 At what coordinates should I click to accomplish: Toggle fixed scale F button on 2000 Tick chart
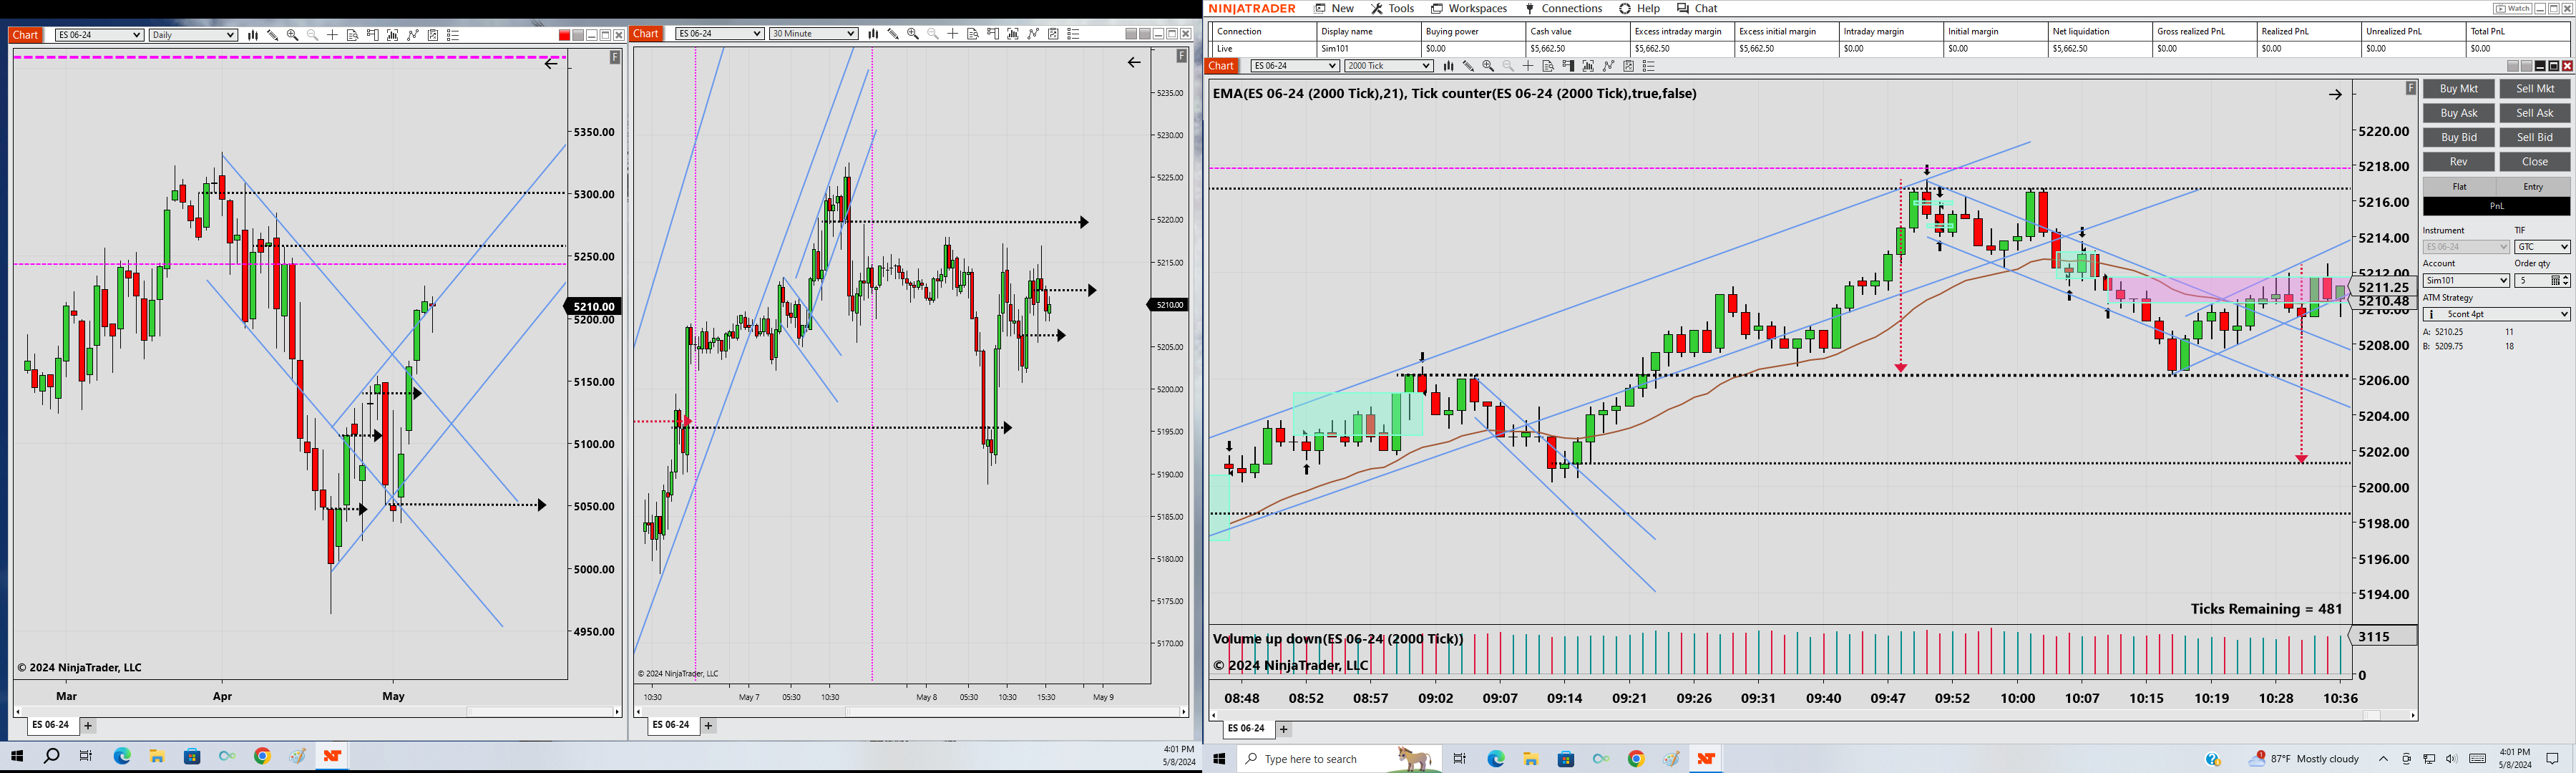coord(2410,89)
